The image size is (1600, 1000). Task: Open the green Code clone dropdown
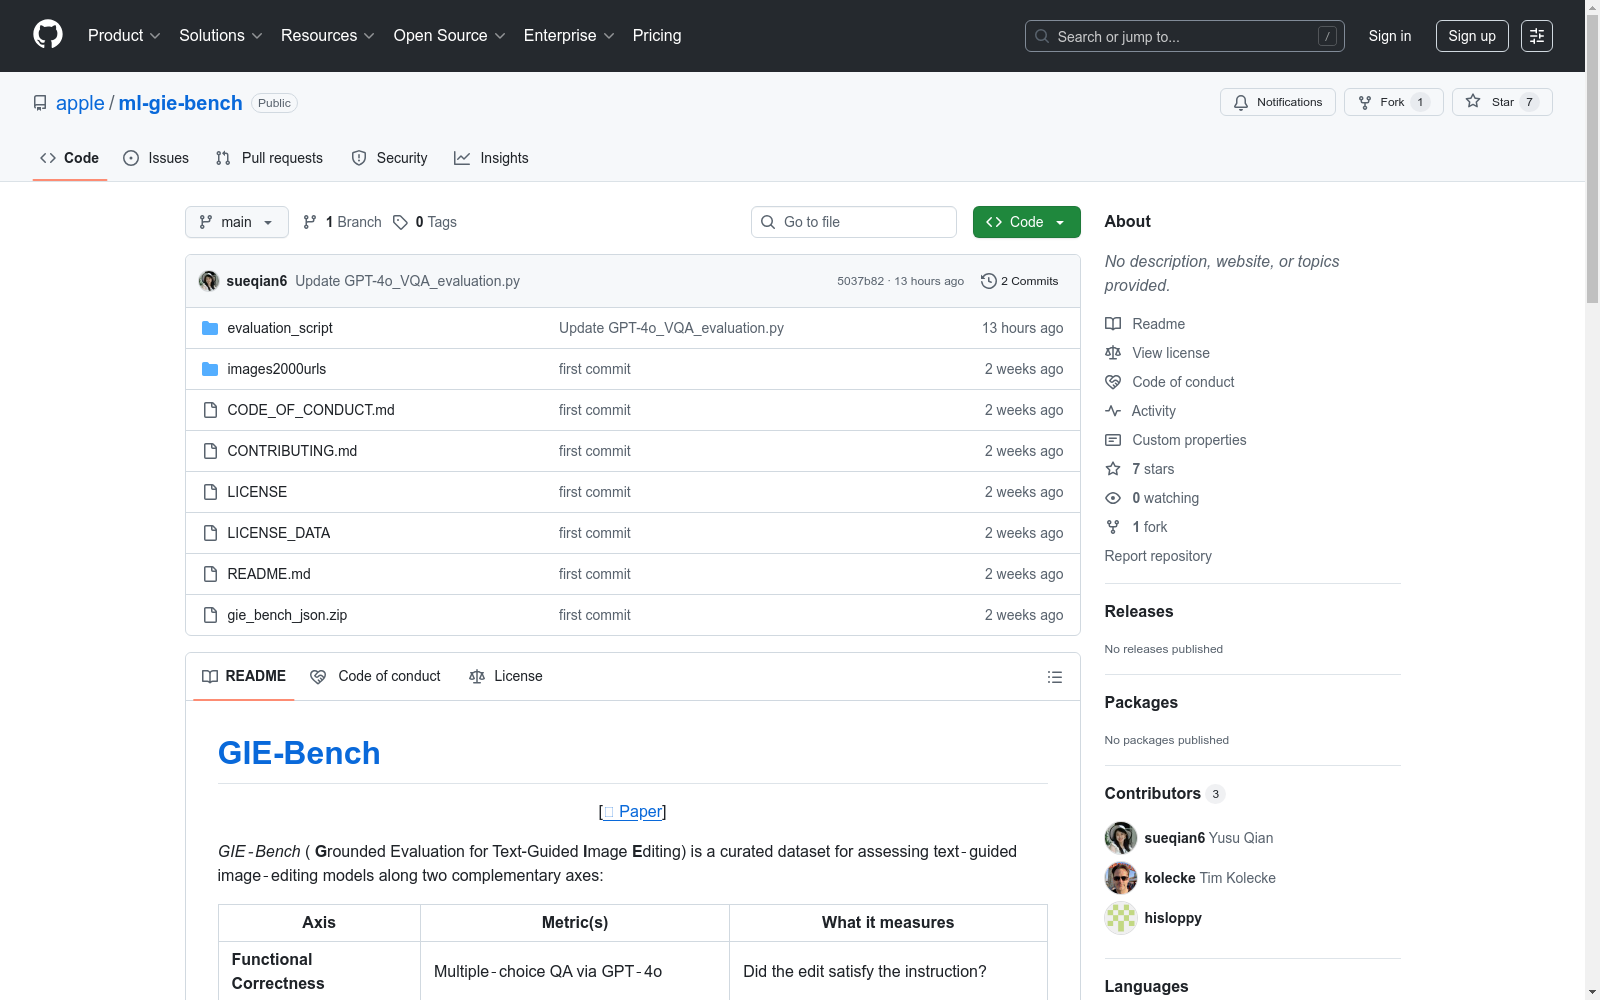click(1026, 222)
